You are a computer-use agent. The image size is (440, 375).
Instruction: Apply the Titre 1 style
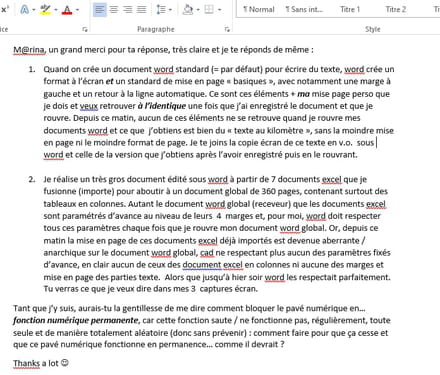(350, 9)
